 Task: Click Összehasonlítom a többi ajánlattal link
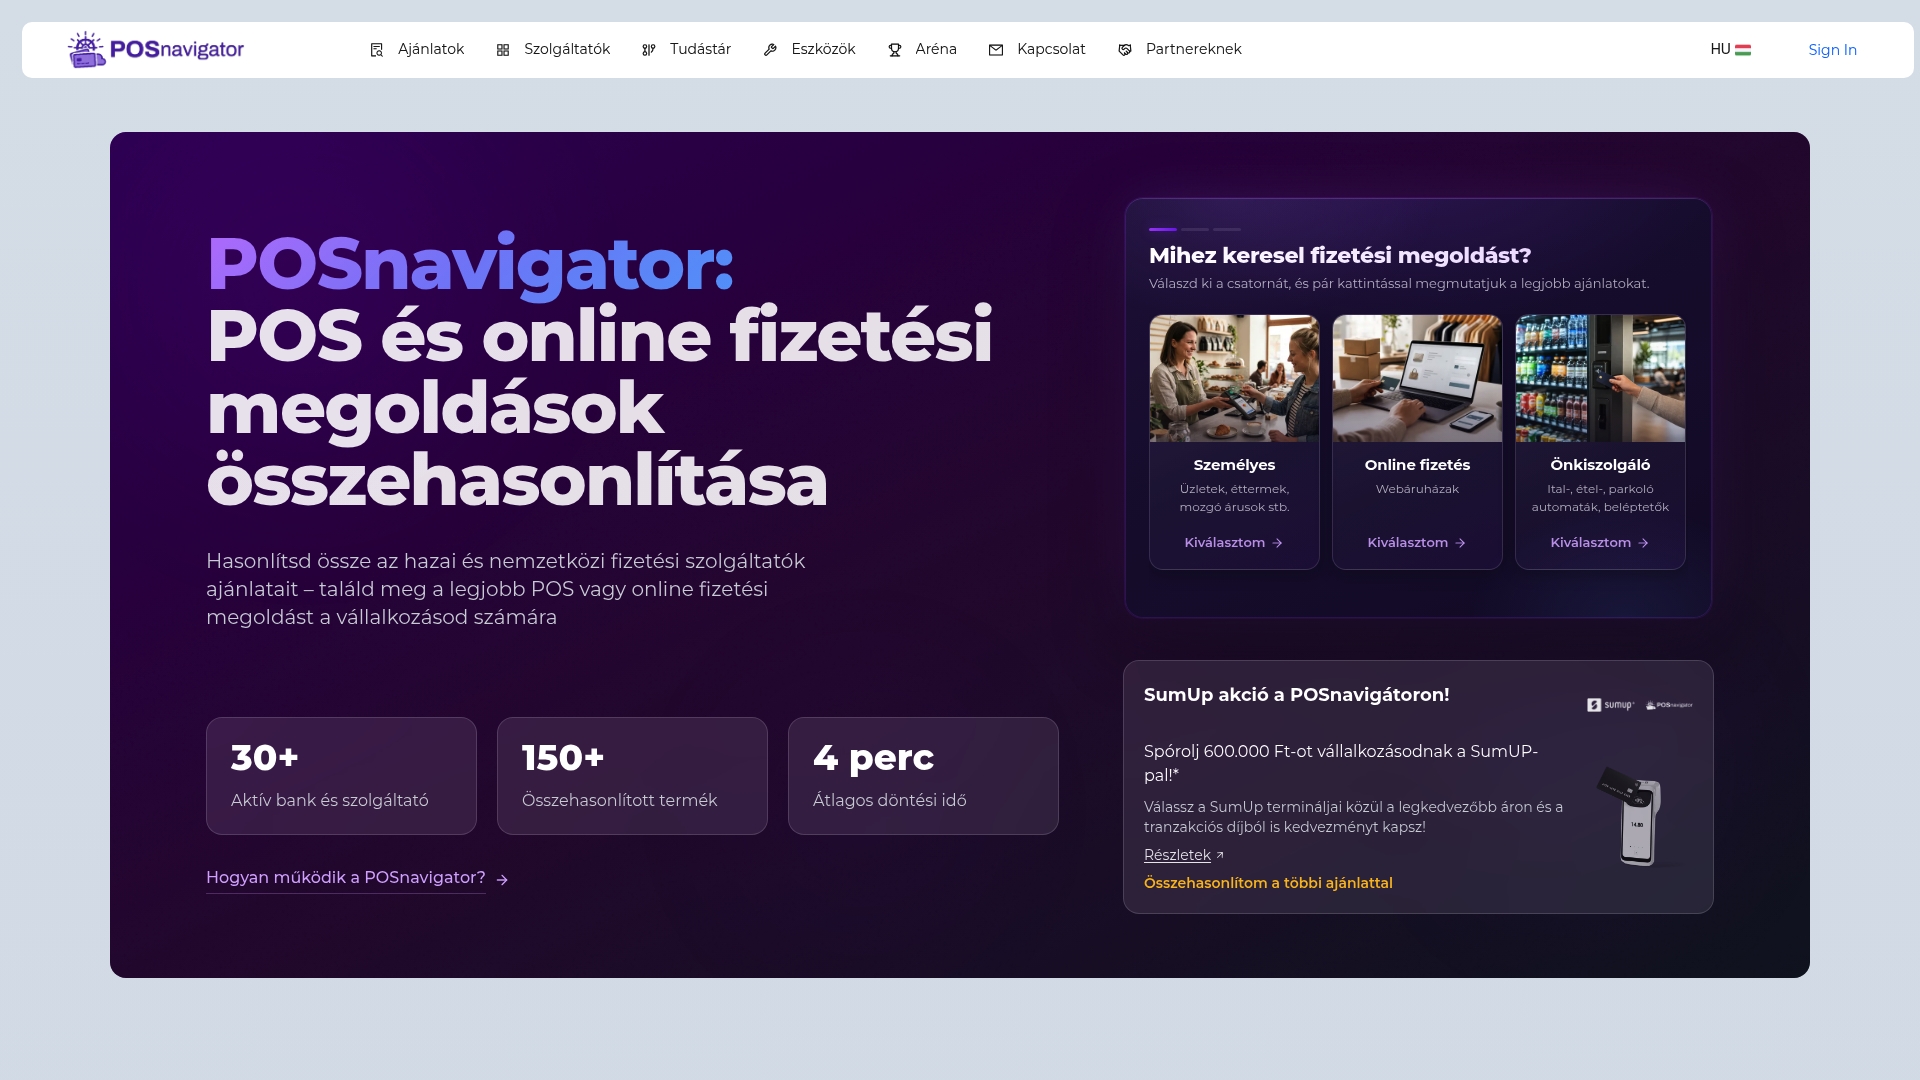pyautogui.click(x=1268, y=883)
